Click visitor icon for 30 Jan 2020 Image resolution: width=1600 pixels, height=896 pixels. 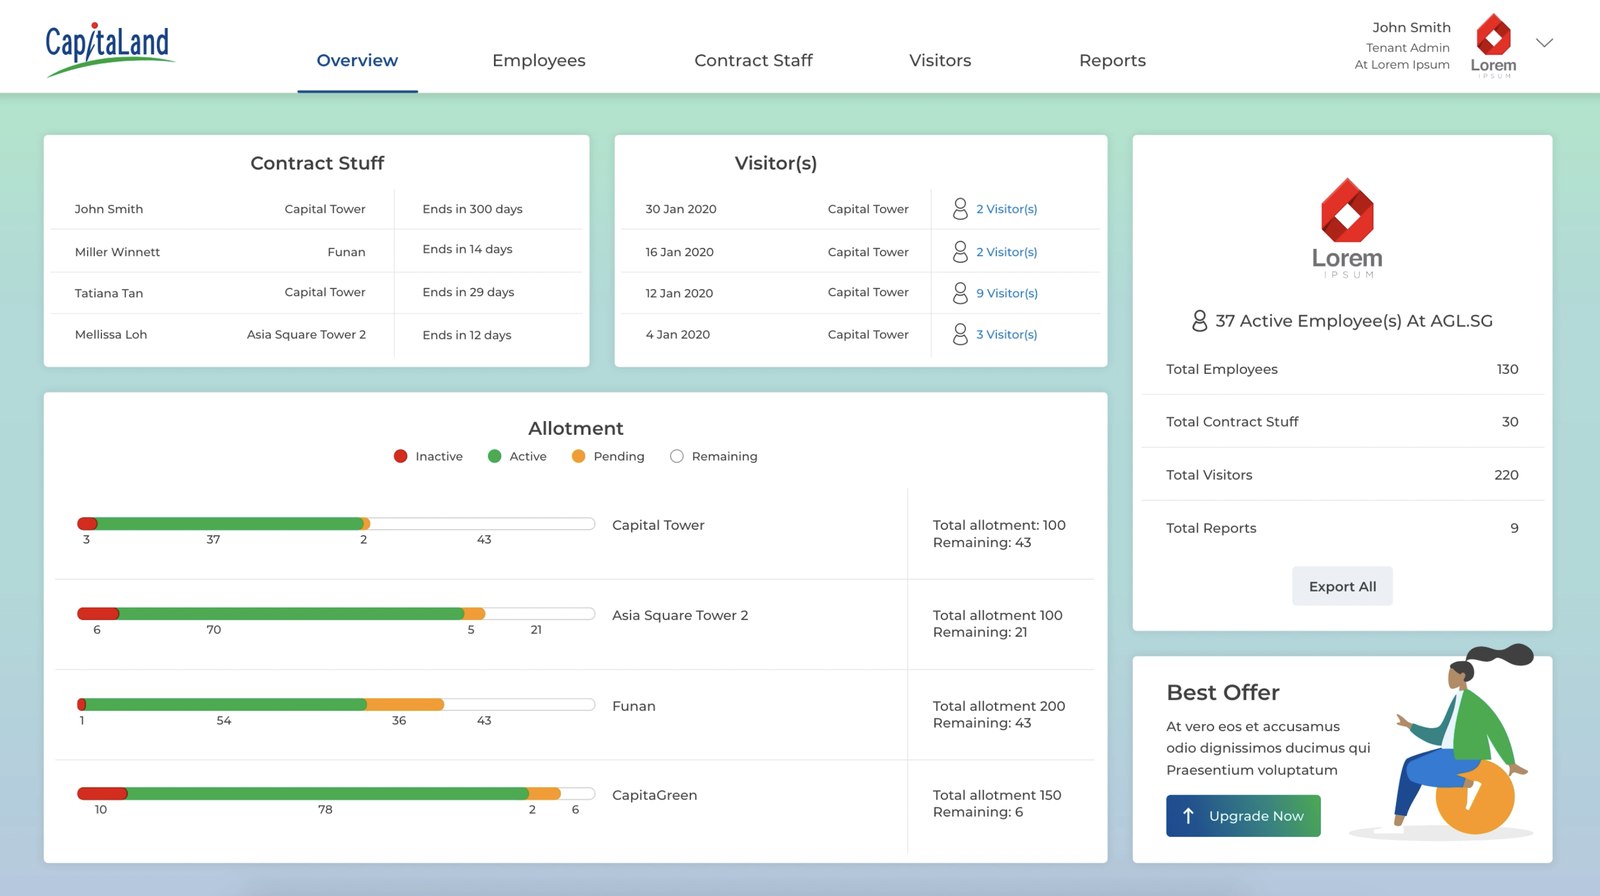[x=960, y=208]
